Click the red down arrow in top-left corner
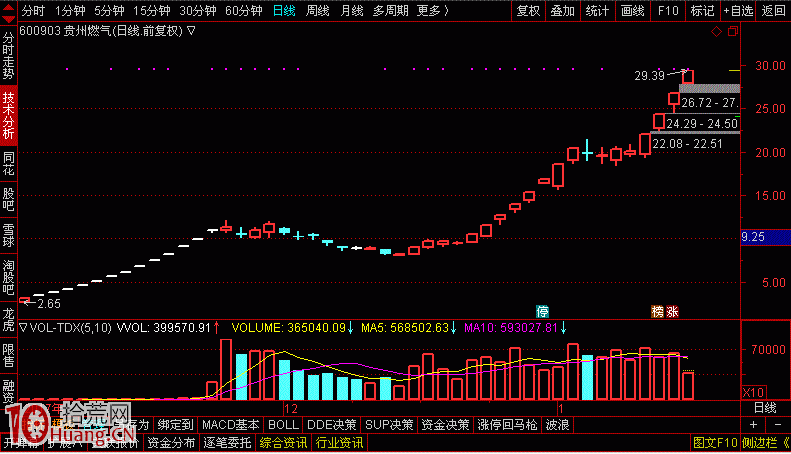Viewport: 791px width, 454px height. pyautogui.click(x=8, y=19)
